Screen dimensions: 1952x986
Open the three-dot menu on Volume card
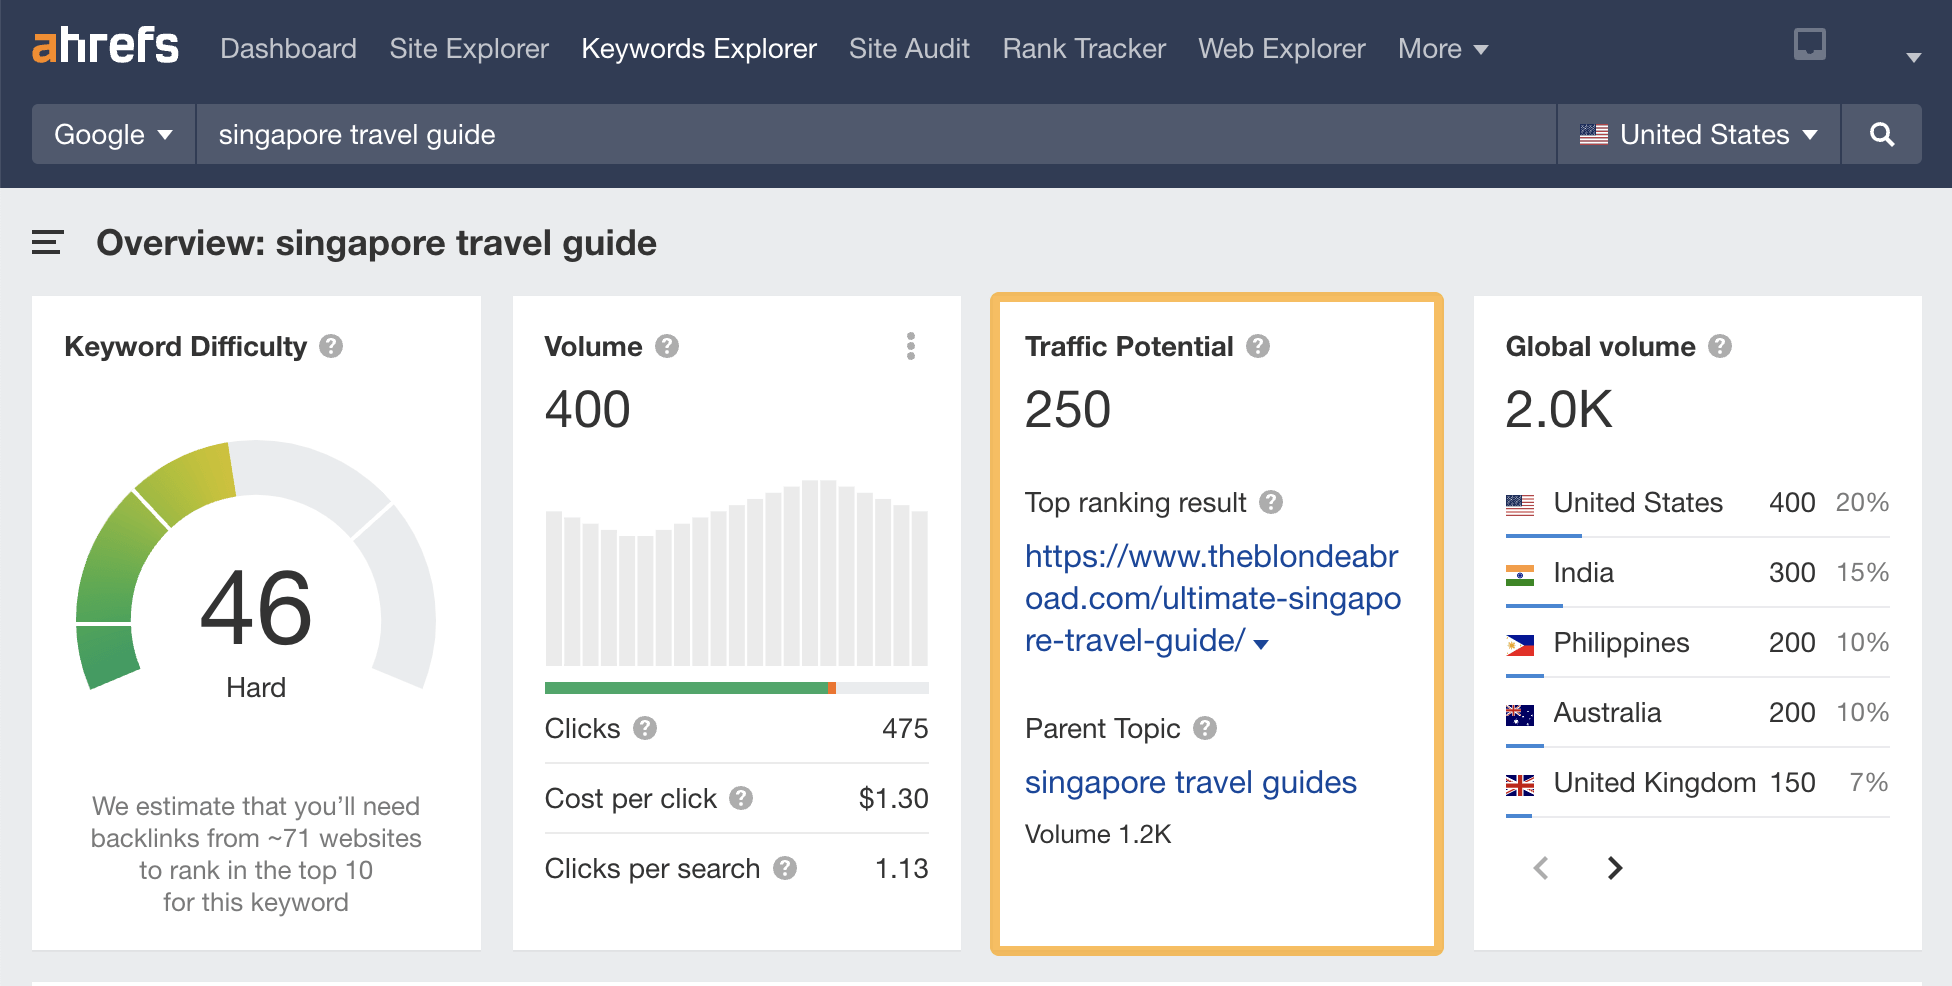(911, 347)
